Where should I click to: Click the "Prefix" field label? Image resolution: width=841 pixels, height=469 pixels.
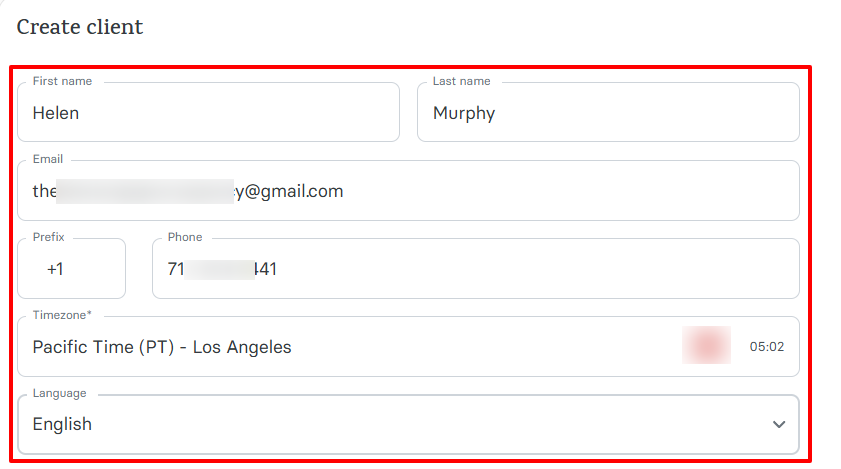click(49, 237)
